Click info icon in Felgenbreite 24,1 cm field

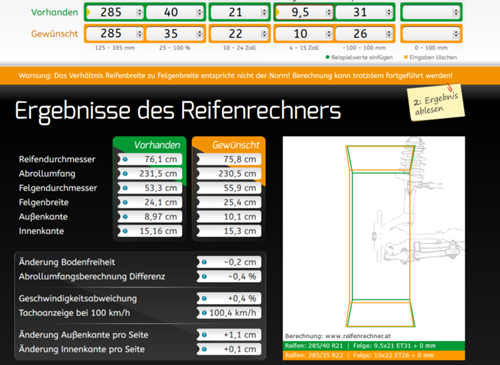click(125, 202)
